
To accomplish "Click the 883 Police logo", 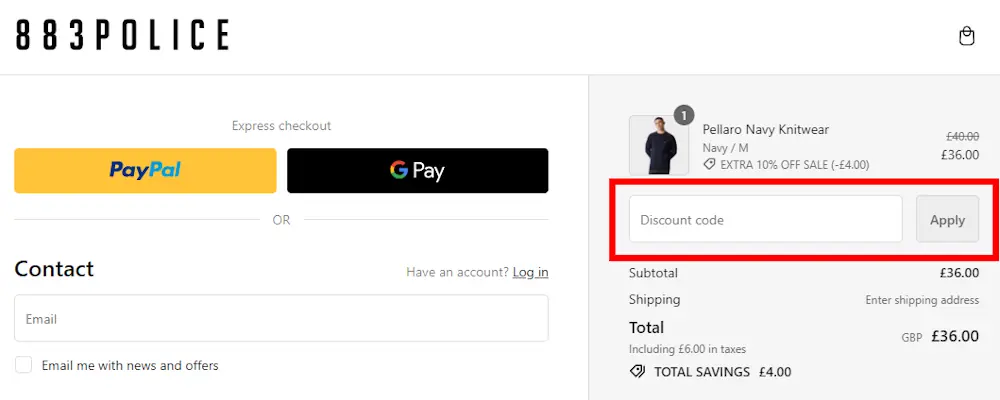I will pos(122,35).
